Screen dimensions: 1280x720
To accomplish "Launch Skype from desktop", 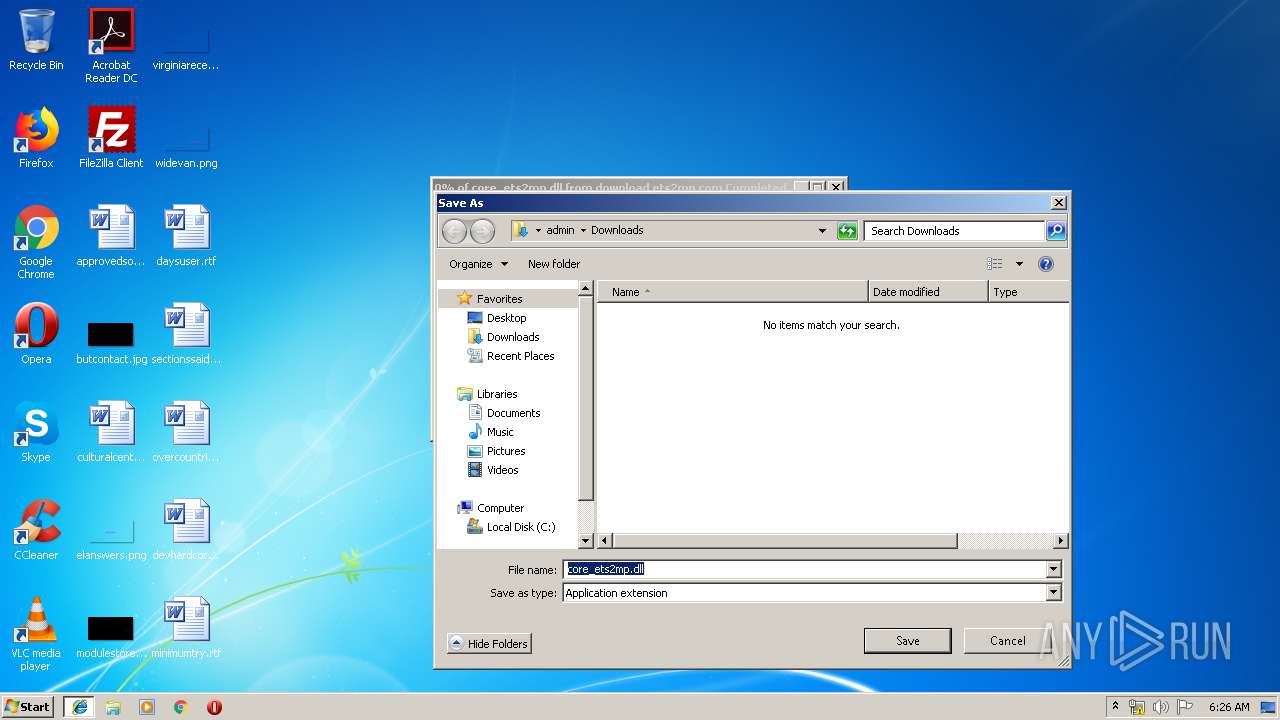I will pos(36,432).
